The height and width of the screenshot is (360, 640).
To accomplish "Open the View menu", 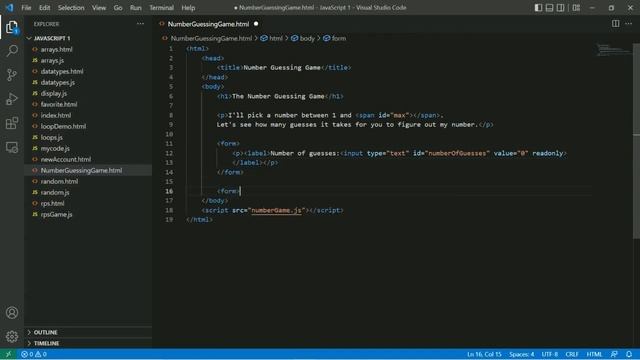I will 99,8.
